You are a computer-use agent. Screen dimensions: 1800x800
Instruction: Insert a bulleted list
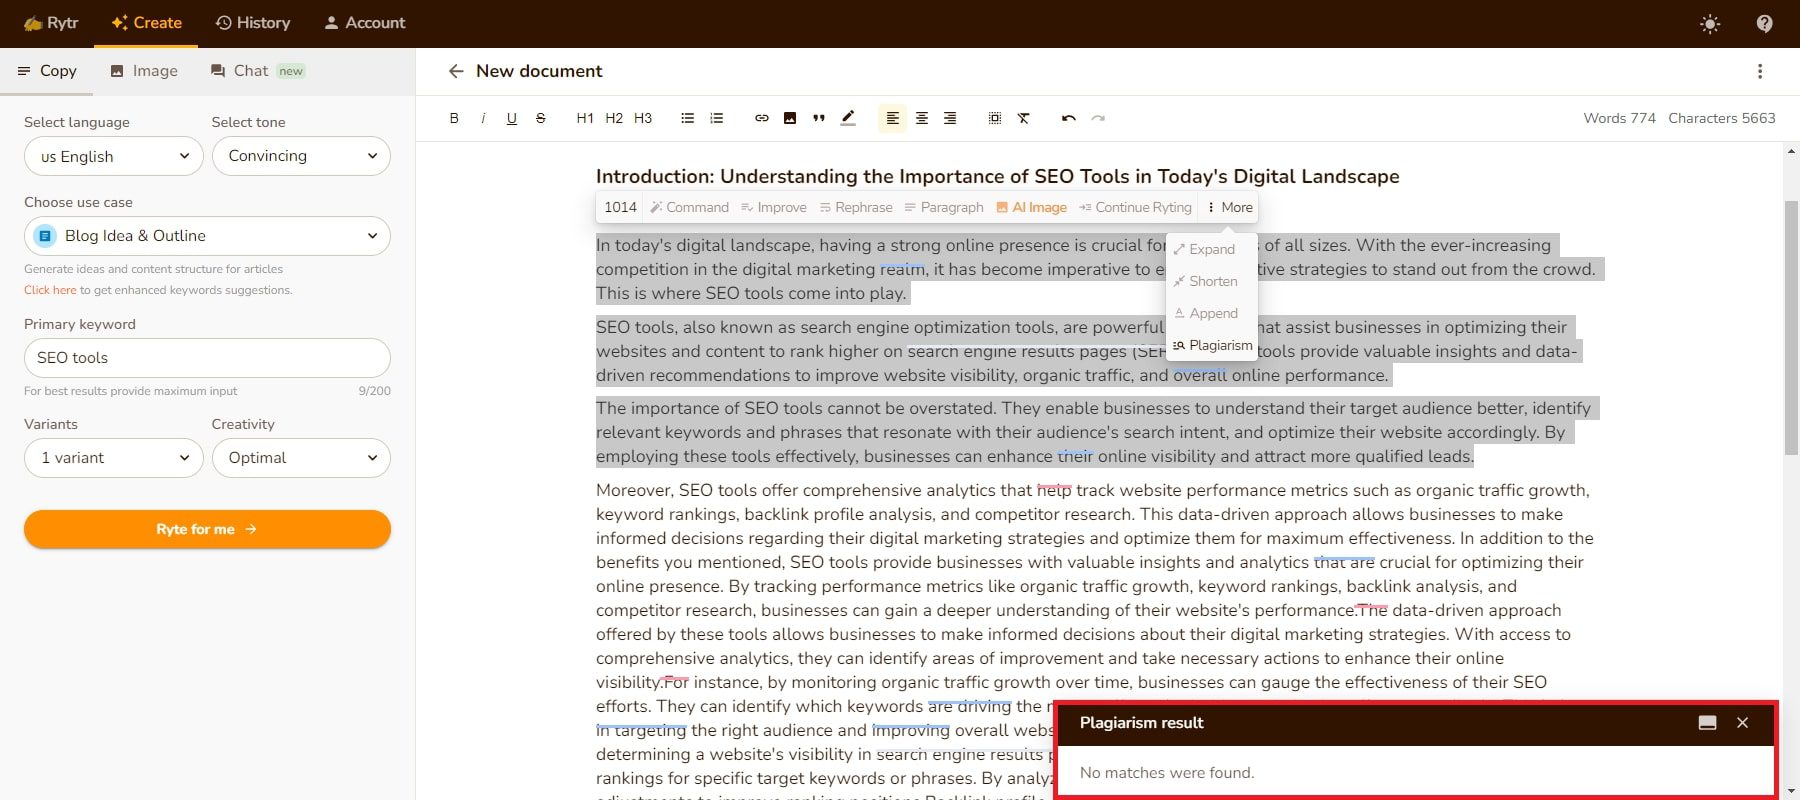point(687,118)
